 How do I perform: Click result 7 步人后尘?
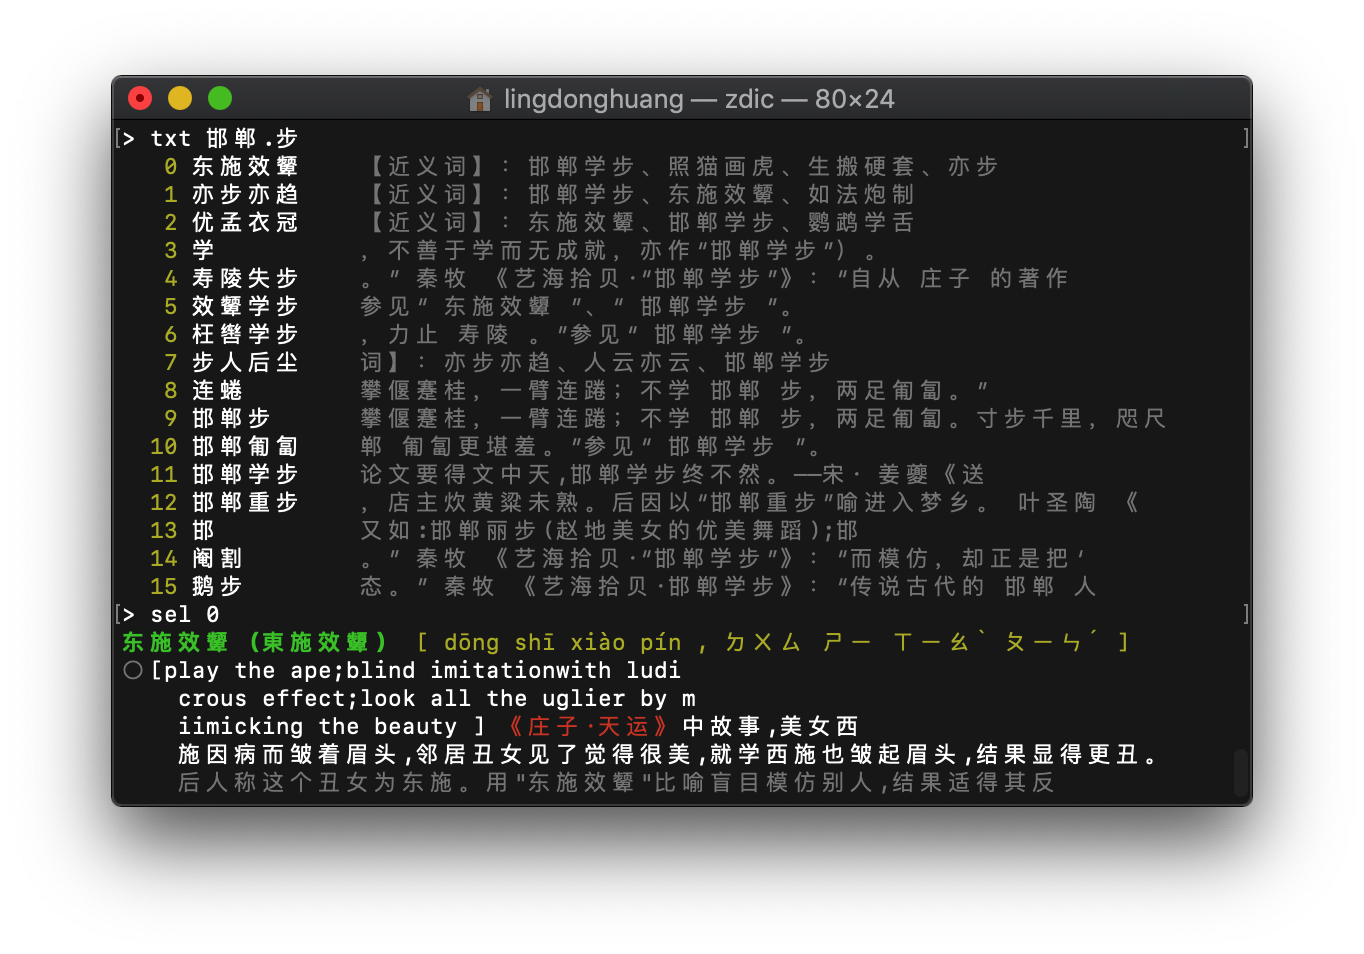coord(244,362)
